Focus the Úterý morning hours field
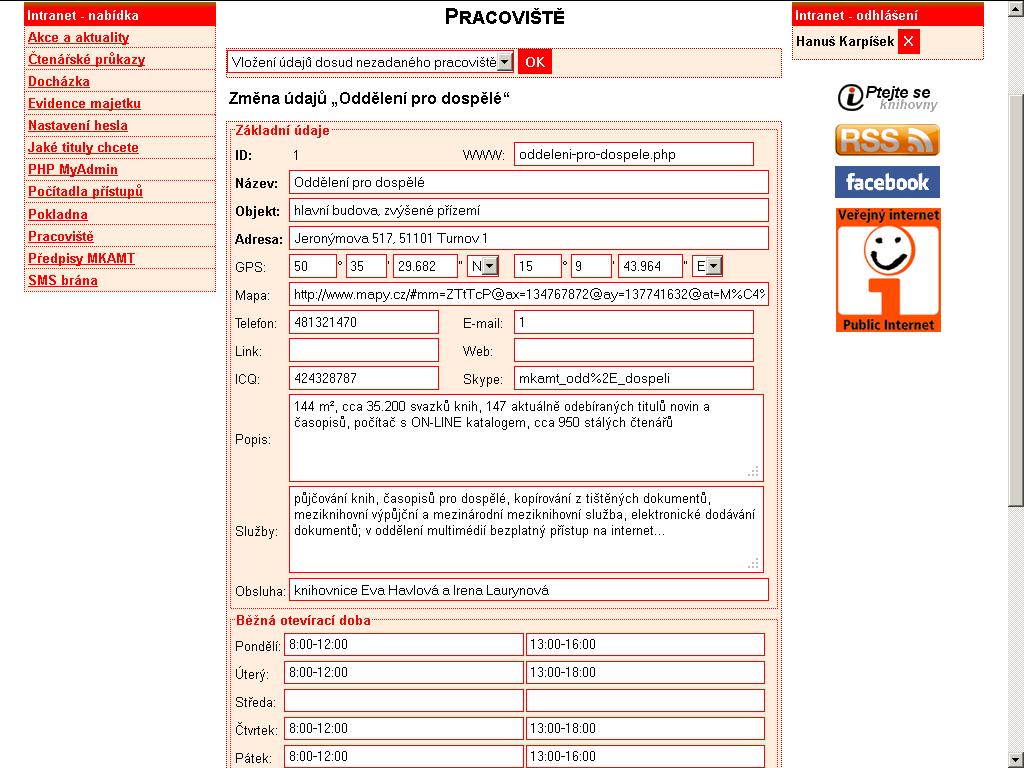Viewport: 1024px width, 768px height. pyautogui.click(x=404, y=673)
